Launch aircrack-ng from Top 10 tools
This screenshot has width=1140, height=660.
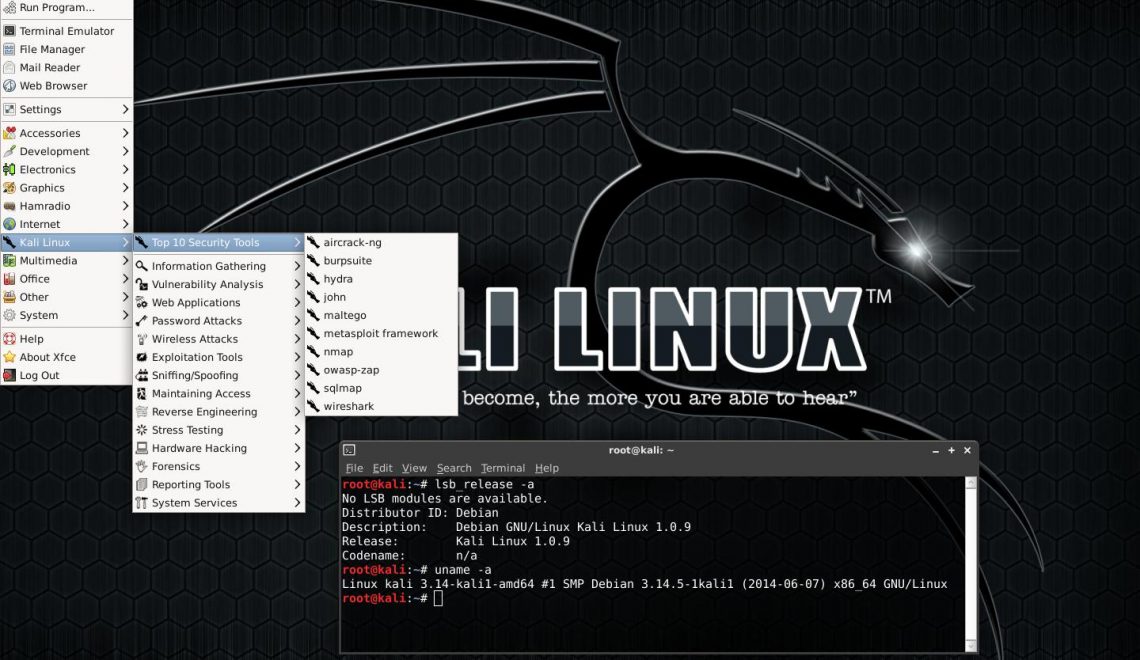click(382, 242)
